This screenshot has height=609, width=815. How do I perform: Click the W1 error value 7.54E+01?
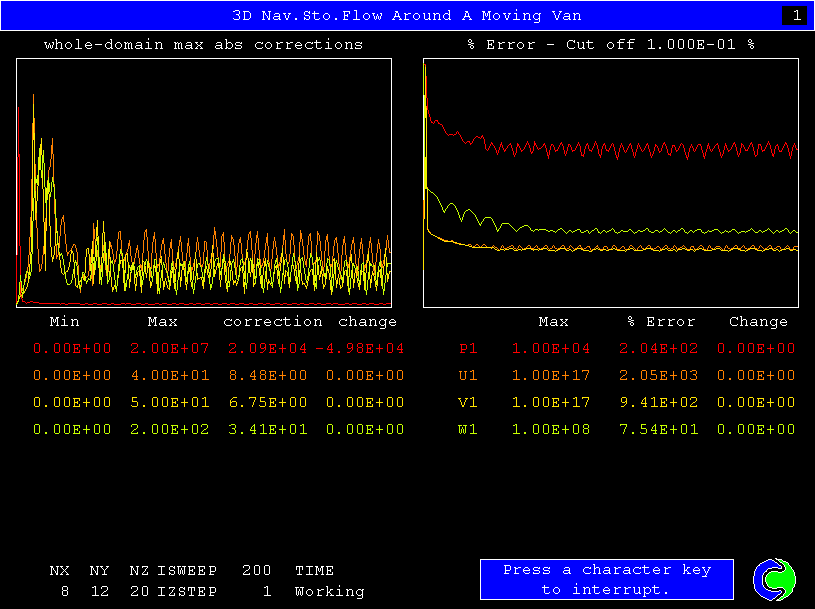pyautogui.click(x=659, y=430)
